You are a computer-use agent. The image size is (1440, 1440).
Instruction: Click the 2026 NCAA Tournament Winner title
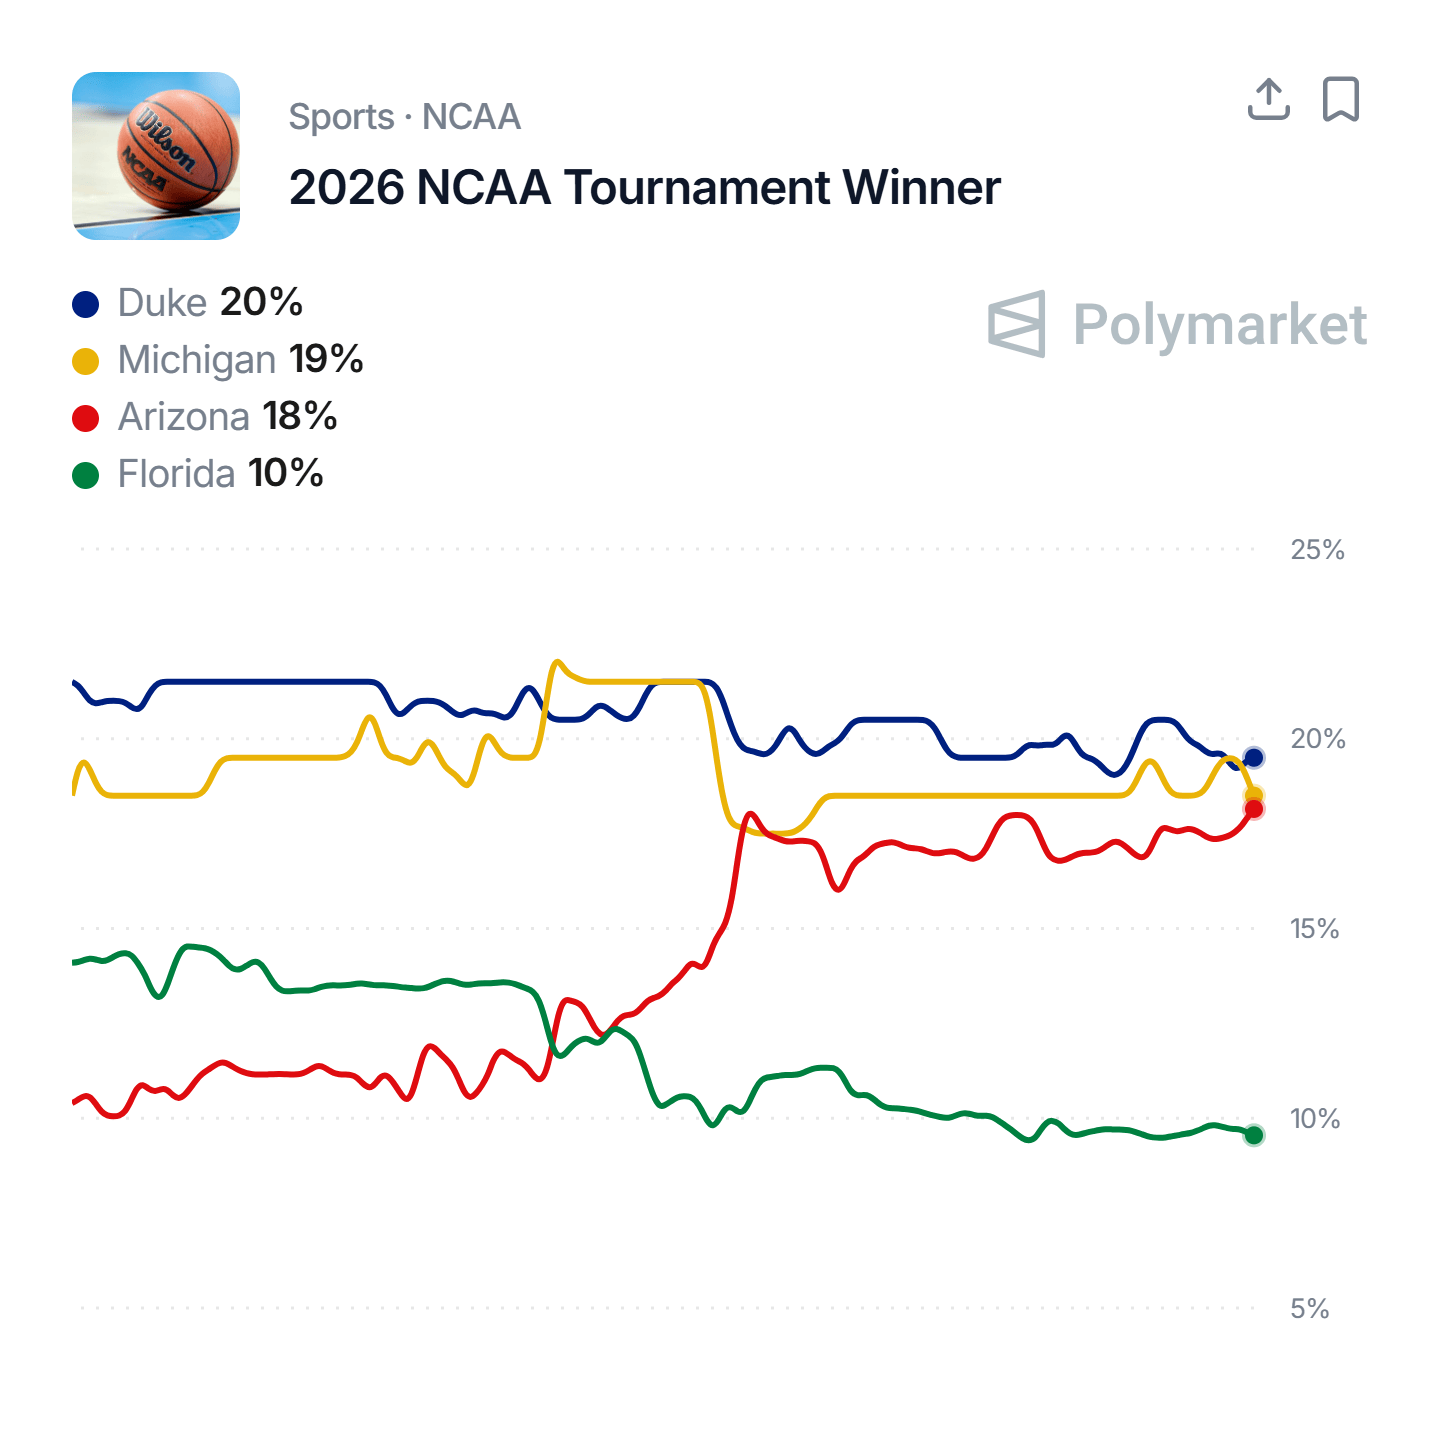coord(644,188)
